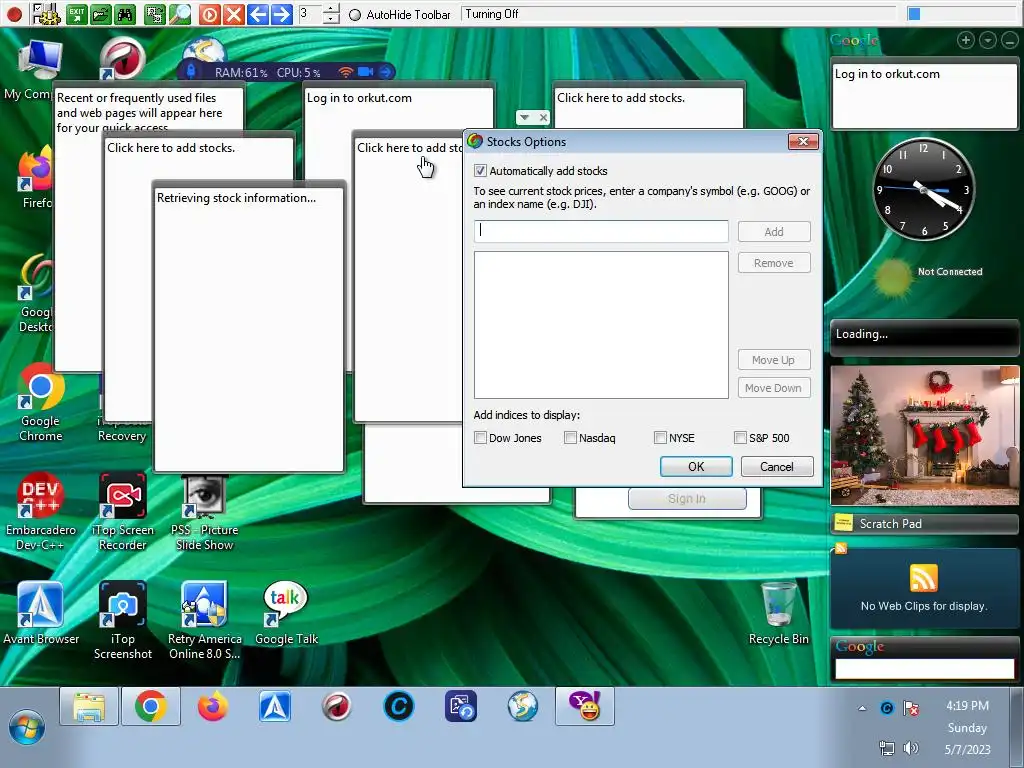Open the checklist settings icon in the toolbar
1024x768 pixels.
[x=45, y=14]
